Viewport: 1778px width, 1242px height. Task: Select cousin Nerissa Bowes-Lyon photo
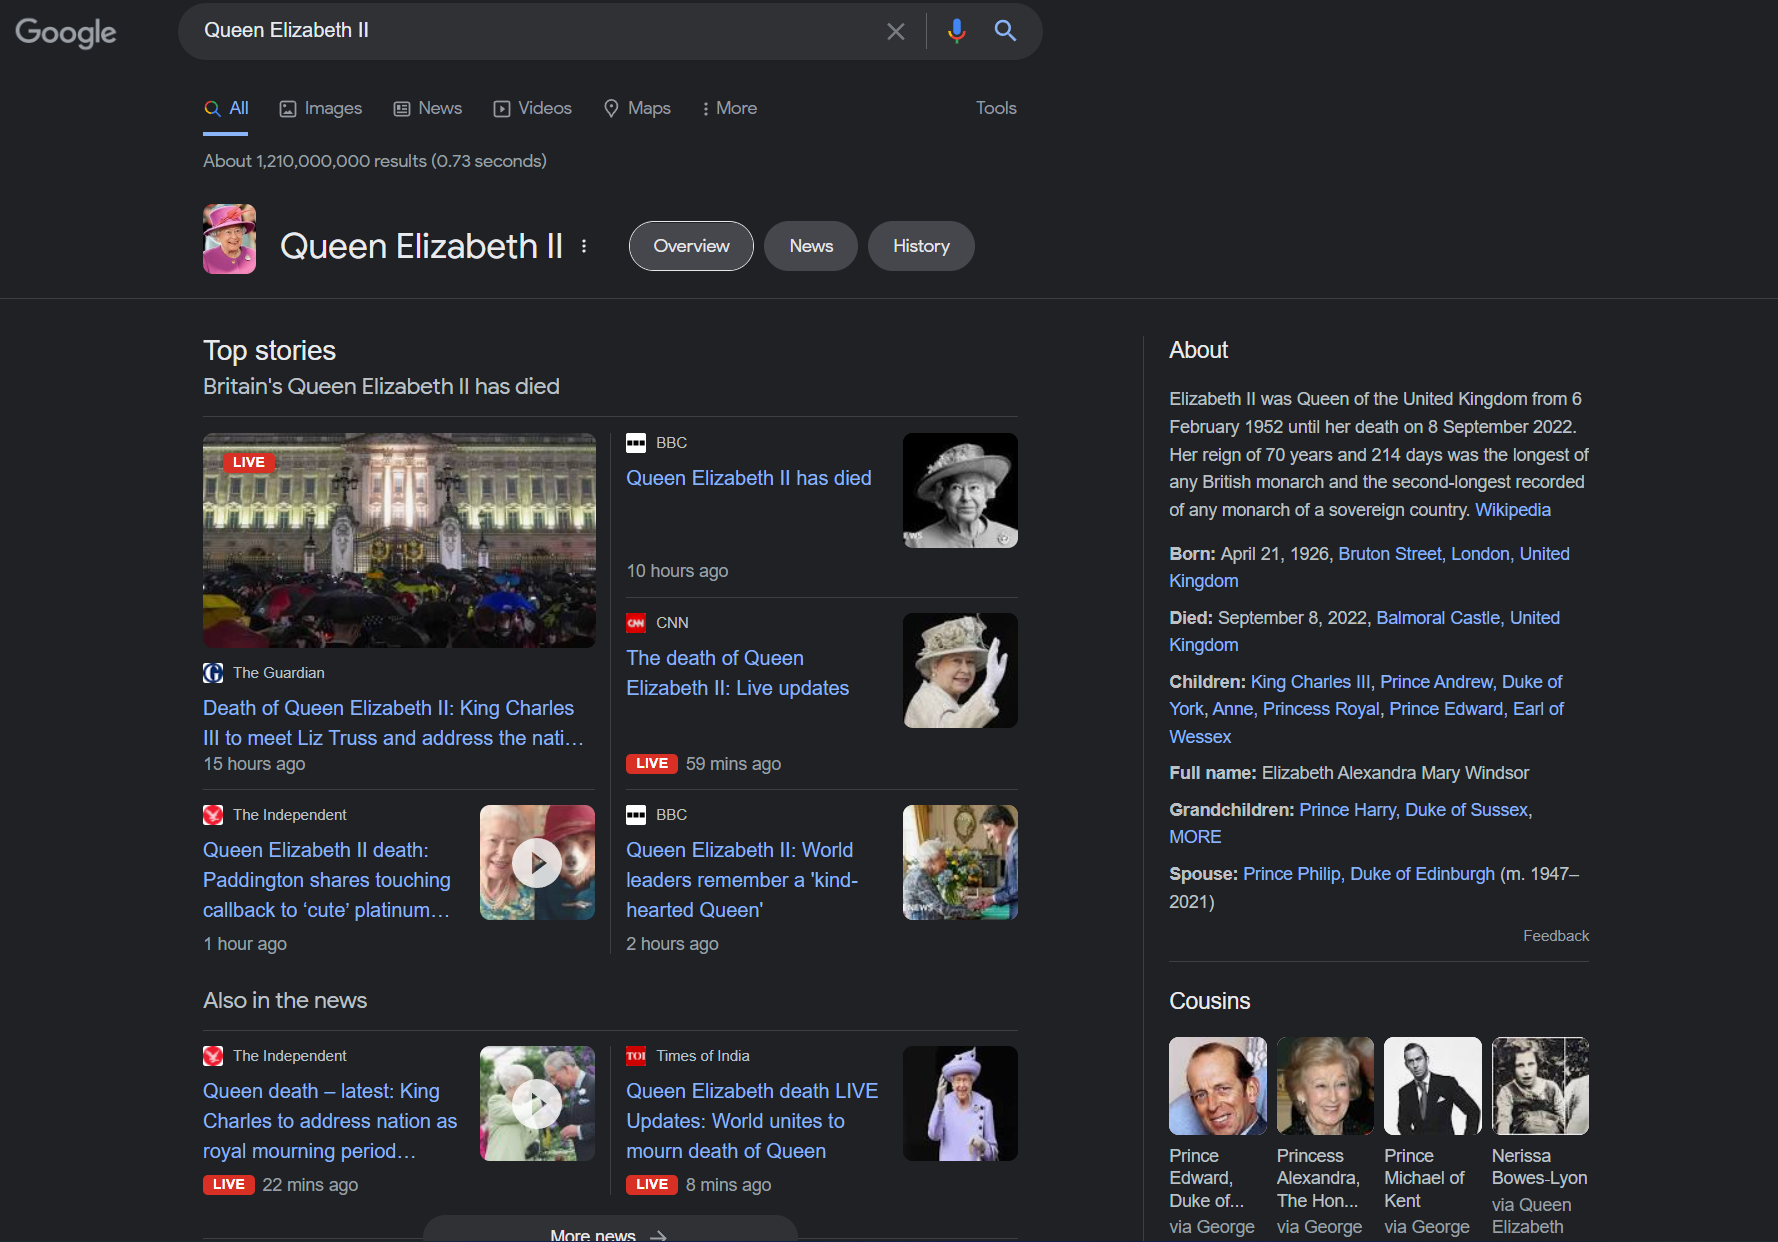(1540, 1086)
